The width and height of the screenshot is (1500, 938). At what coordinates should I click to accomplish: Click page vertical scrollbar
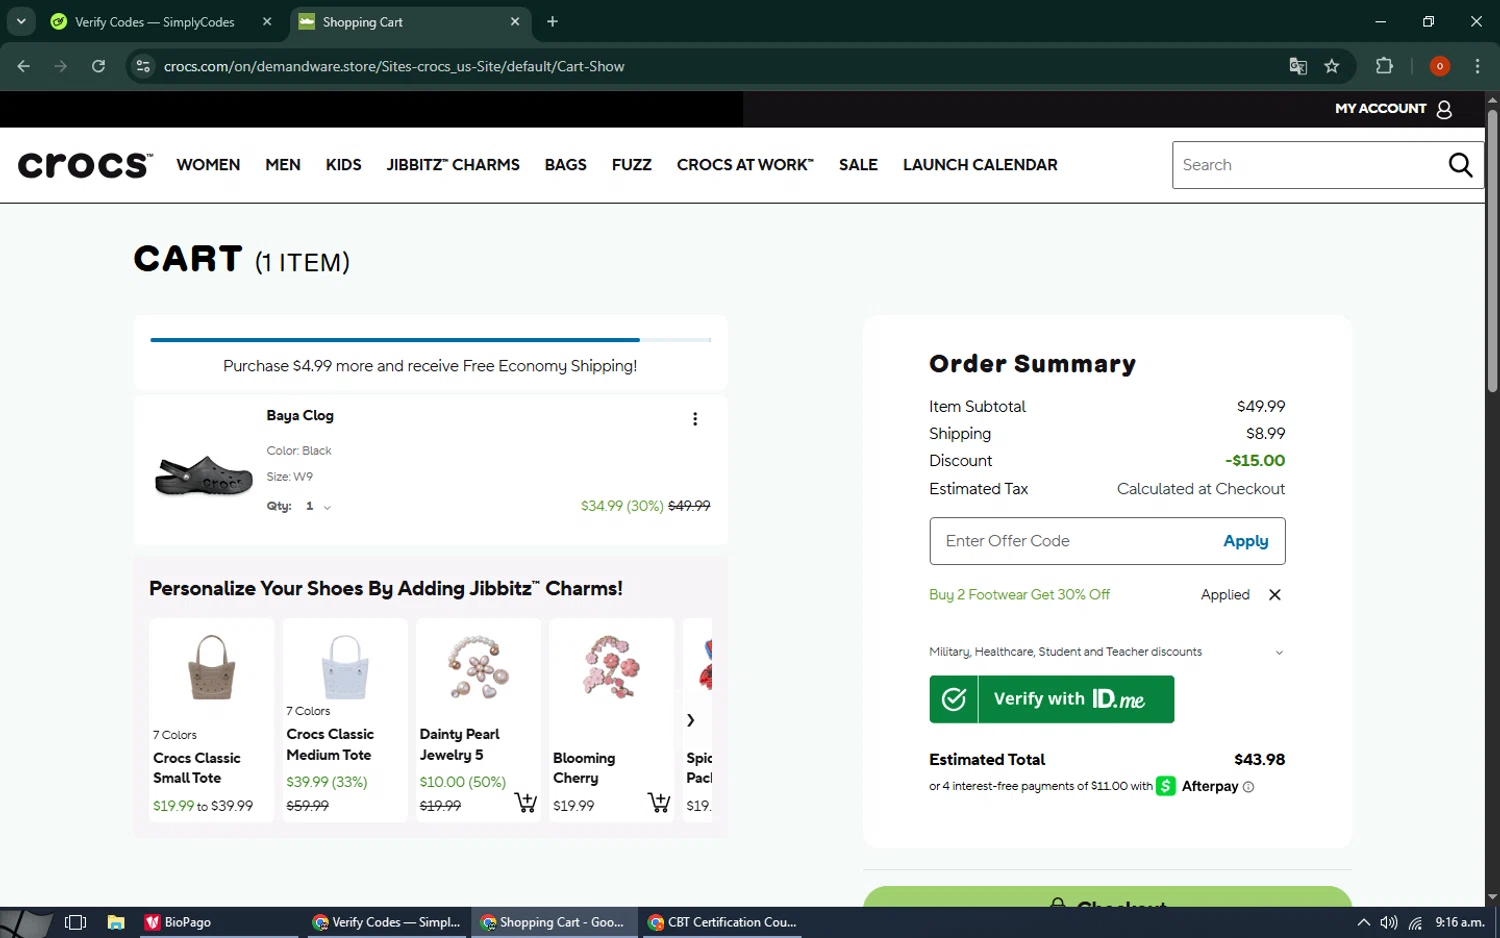tap(1492, 250)
